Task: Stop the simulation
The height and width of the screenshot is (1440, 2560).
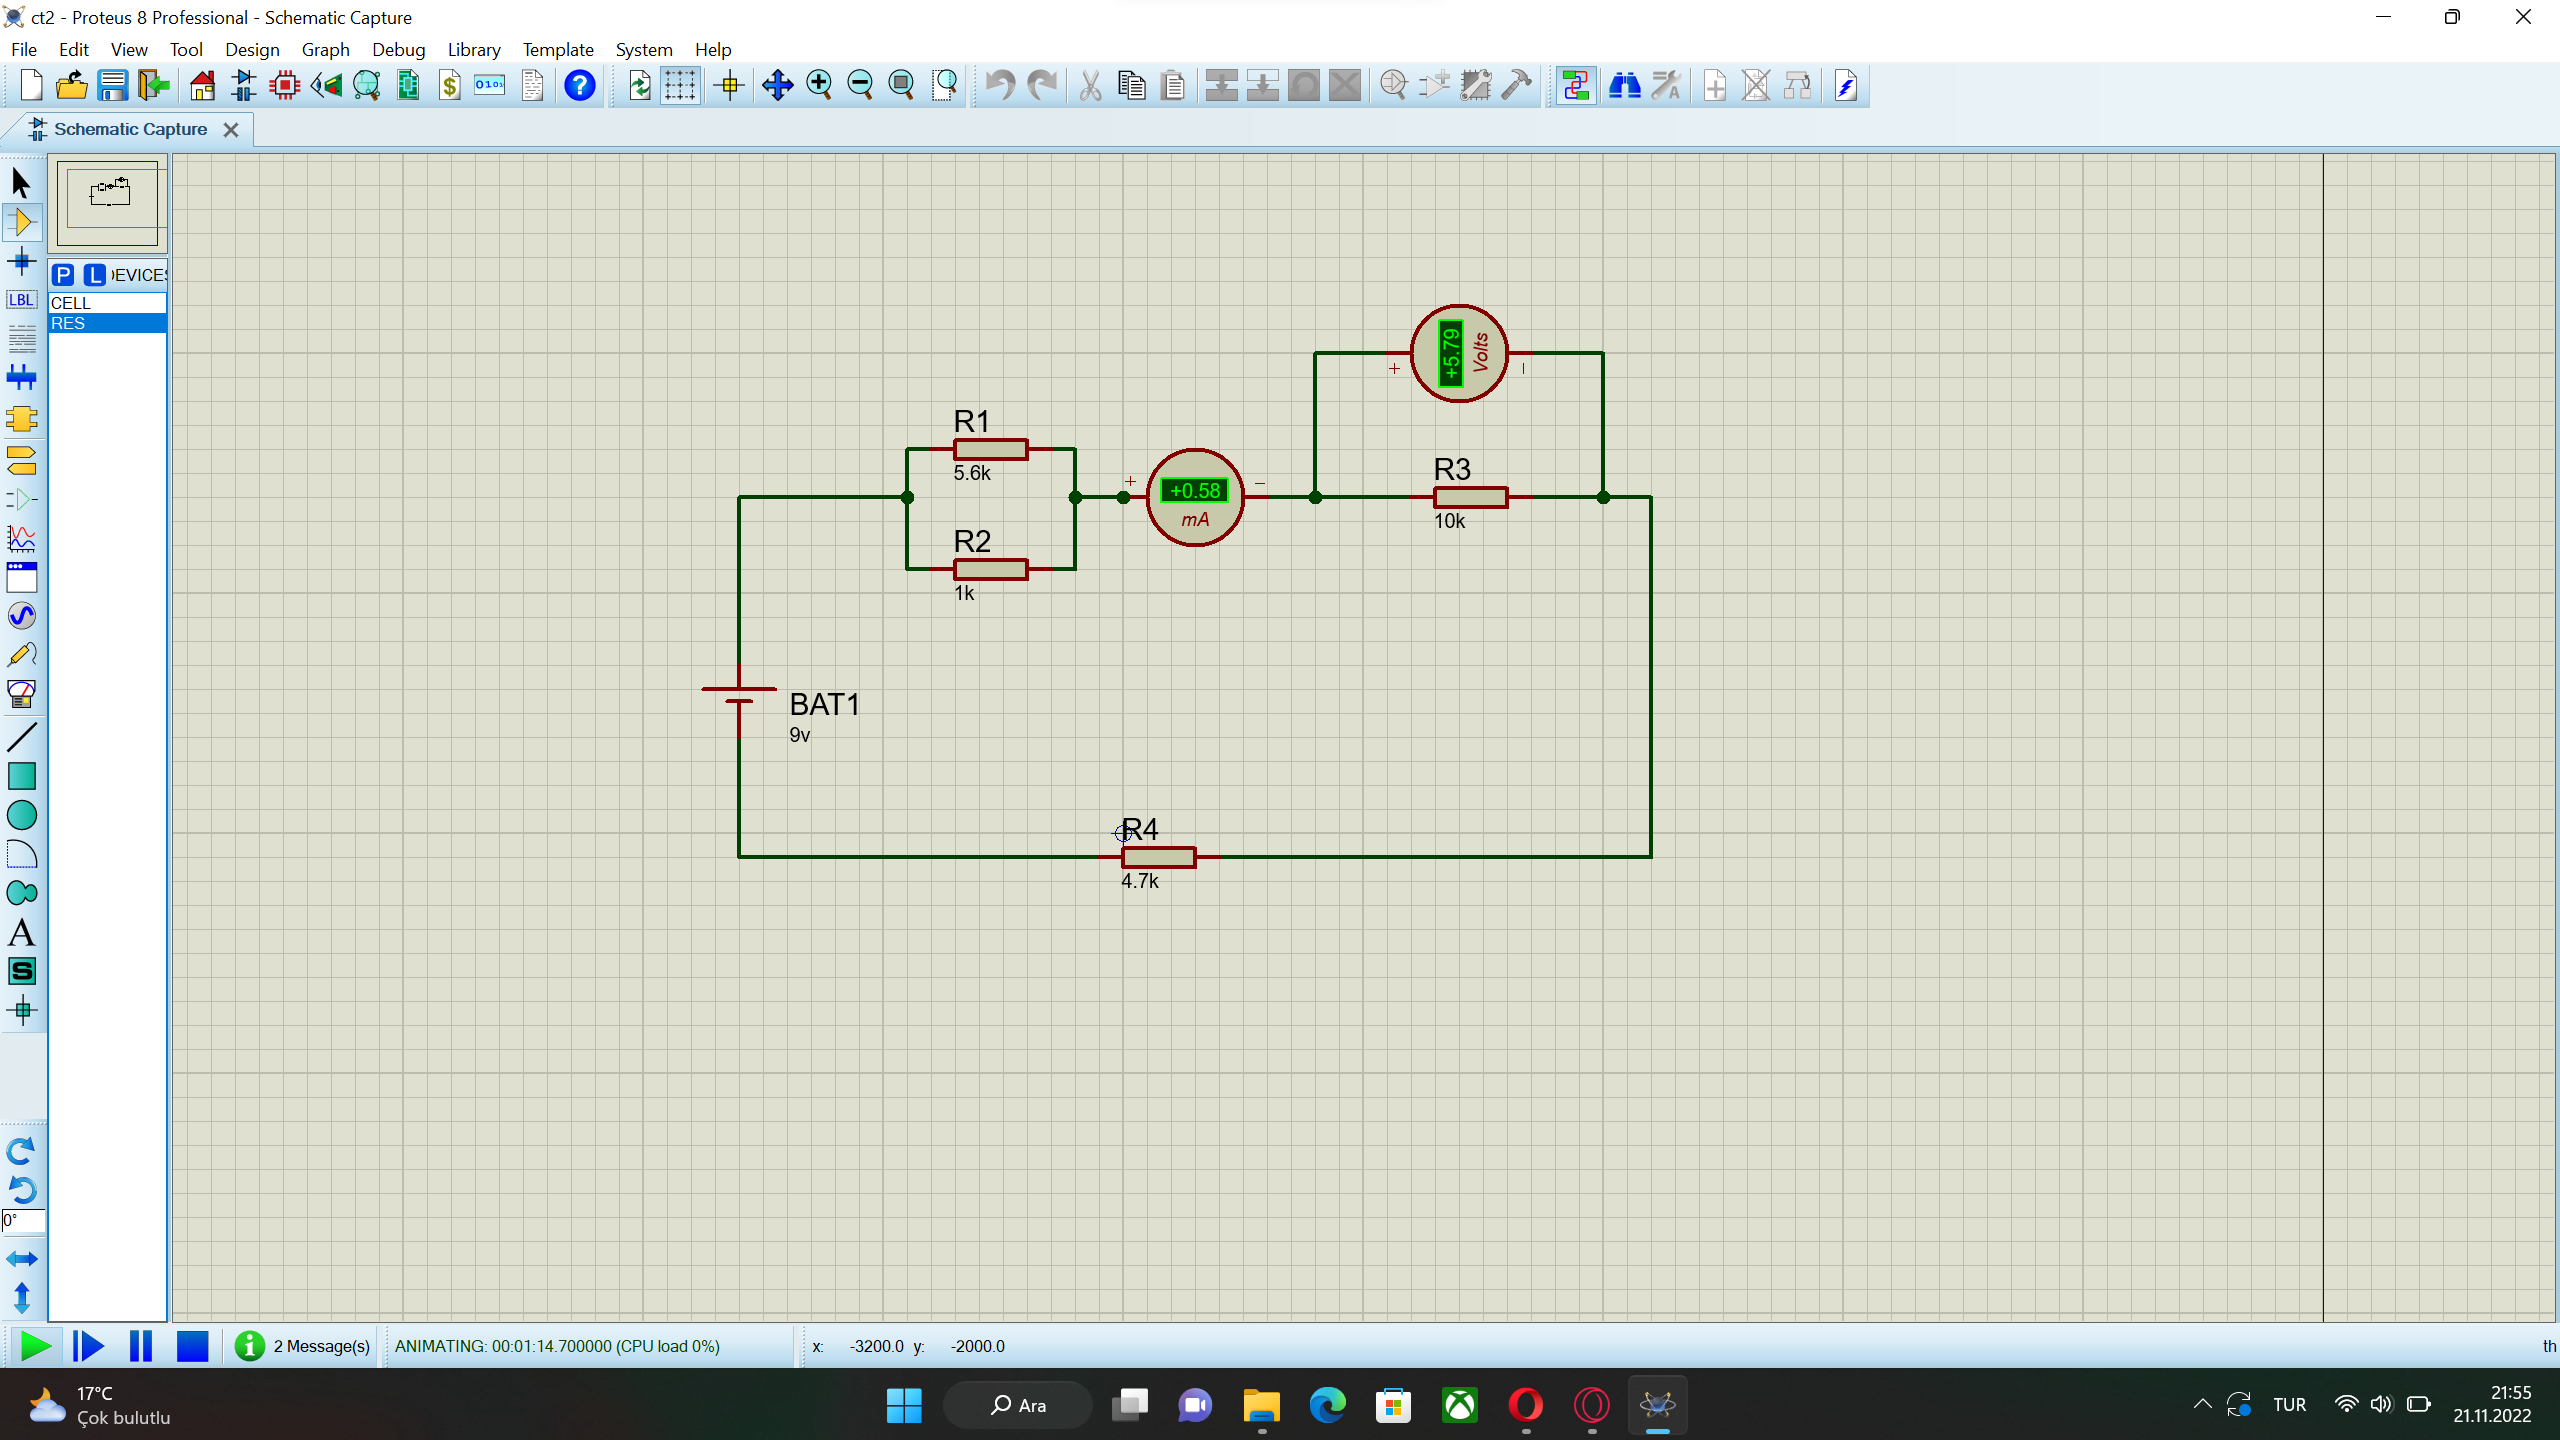Action: pos(192,1346)
